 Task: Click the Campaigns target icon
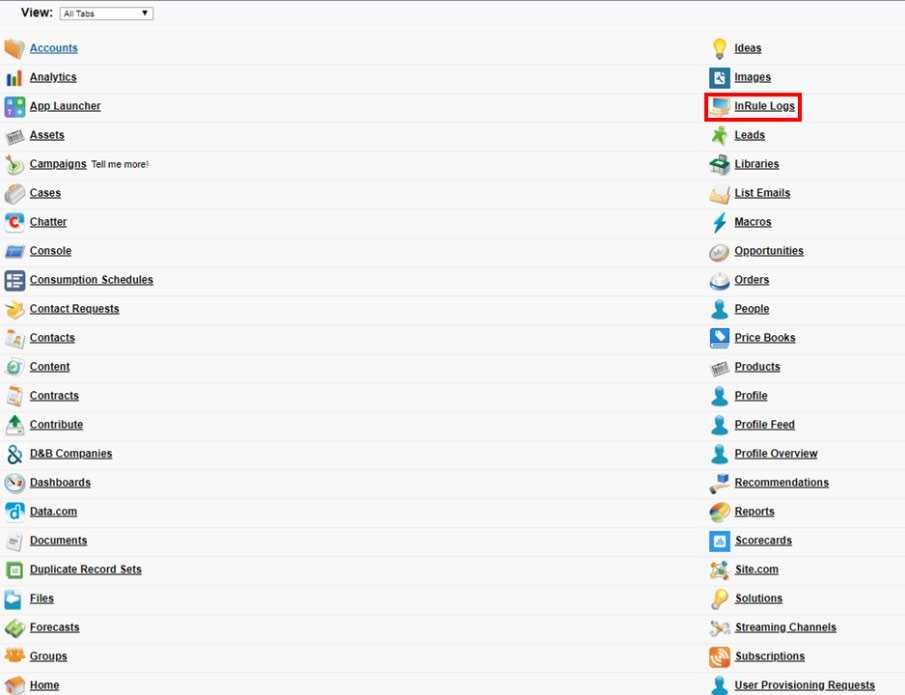[x=14, y=165]
